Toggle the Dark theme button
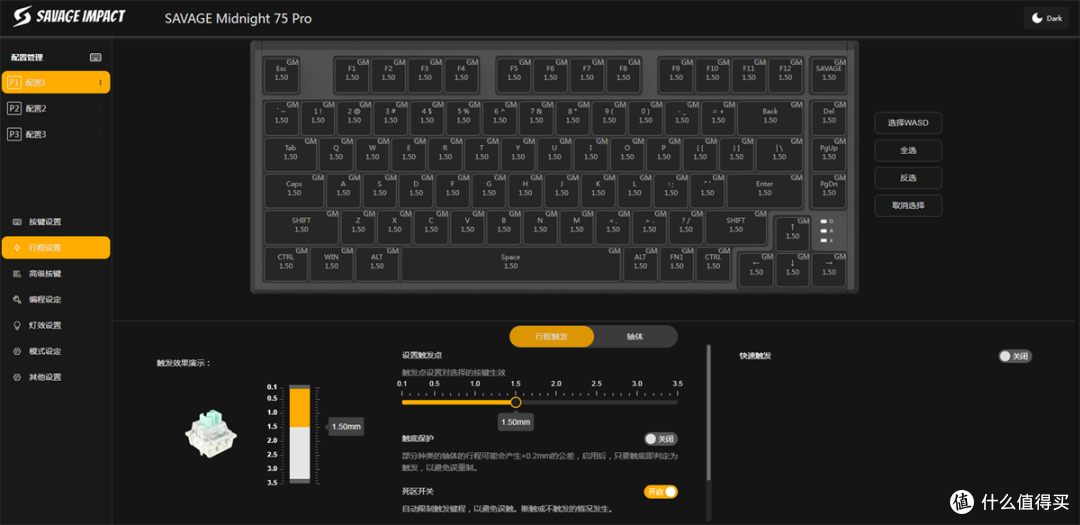 pyautogui.click(x=1047, y=19)
